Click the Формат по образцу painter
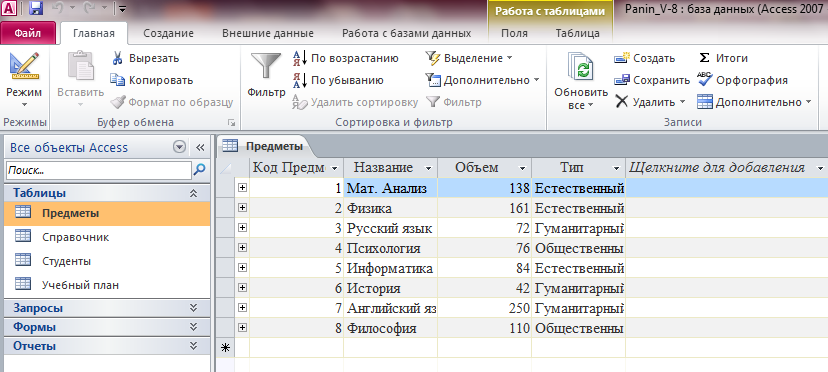The image size is (828, 372). tap(172, 102)
